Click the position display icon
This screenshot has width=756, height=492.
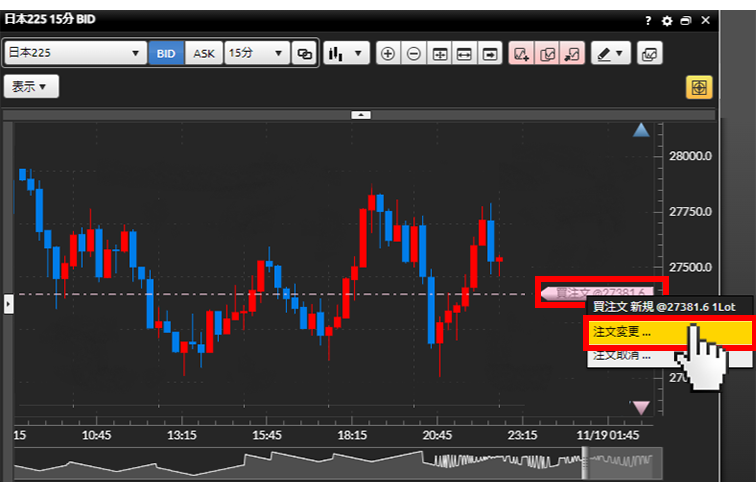[572, 53]
